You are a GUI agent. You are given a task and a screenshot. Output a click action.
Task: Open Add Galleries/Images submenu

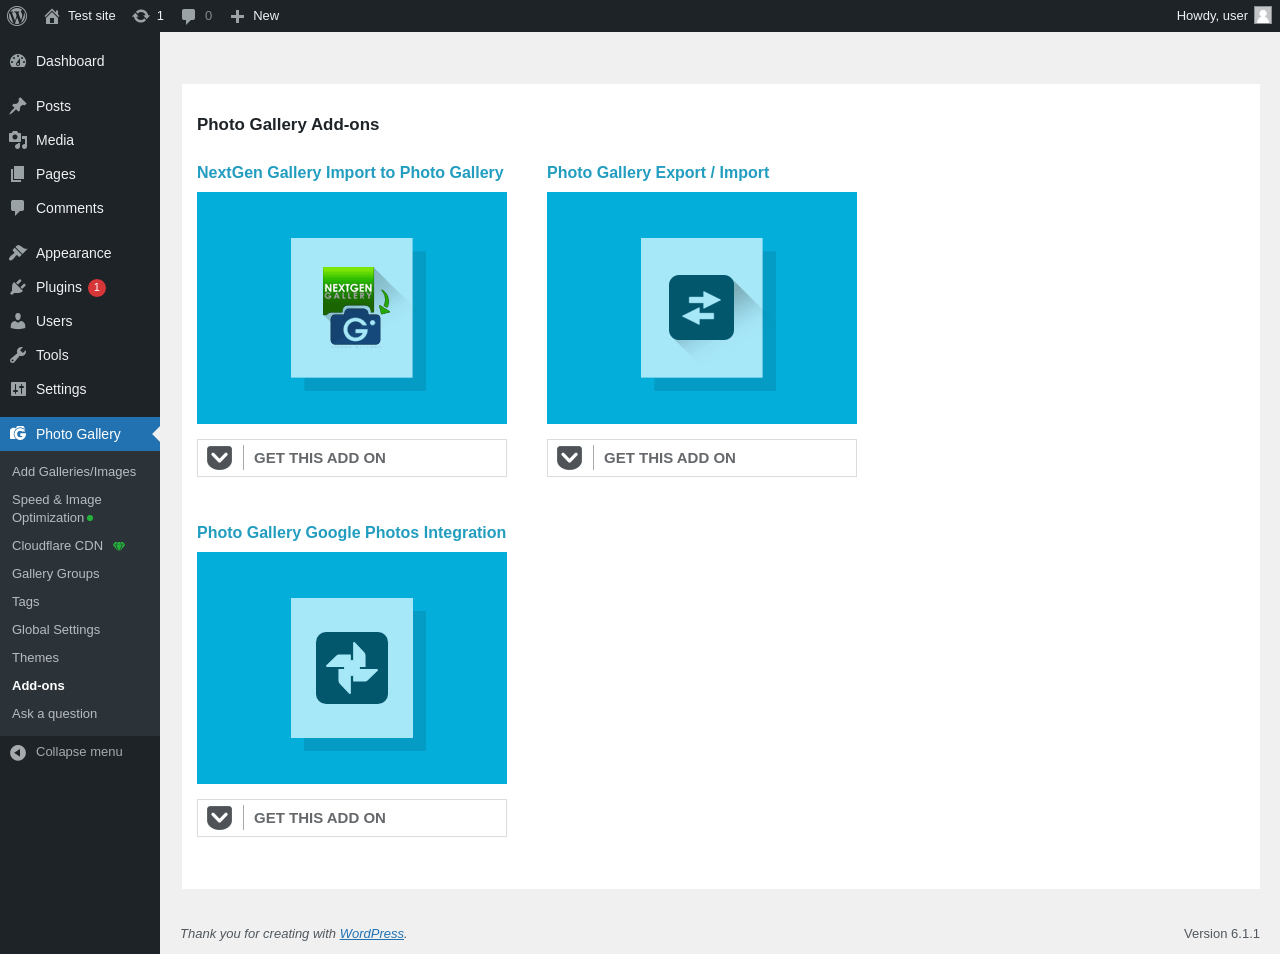80,472
